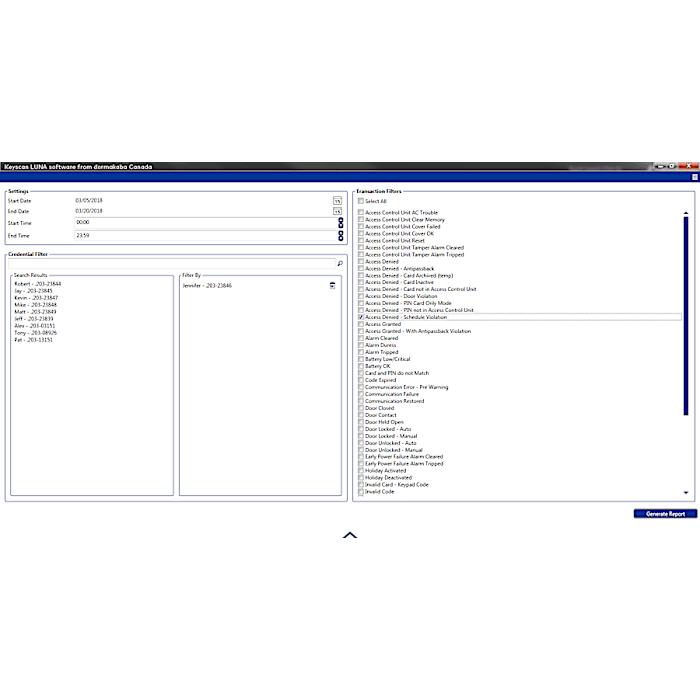
Task: Select Kevin - 203-23847 from Search Results
Action: (36, 298)
